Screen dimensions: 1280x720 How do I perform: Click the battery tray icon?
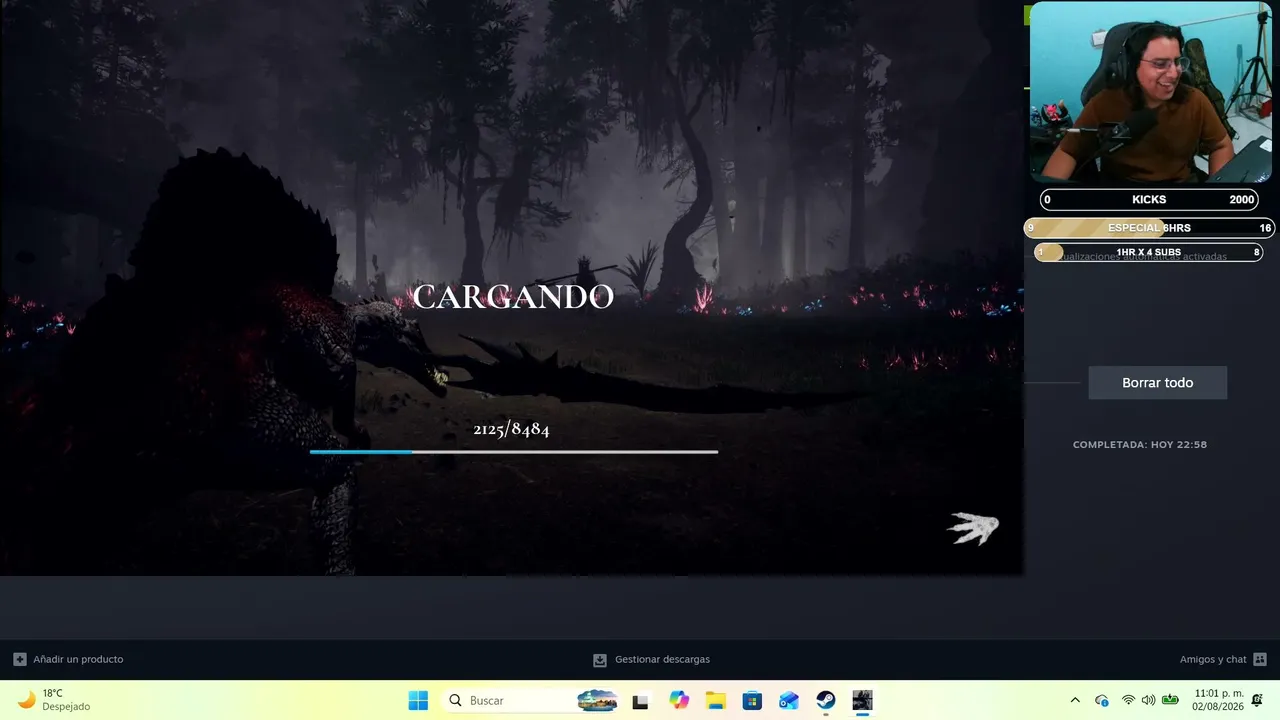click(1169, 701)
